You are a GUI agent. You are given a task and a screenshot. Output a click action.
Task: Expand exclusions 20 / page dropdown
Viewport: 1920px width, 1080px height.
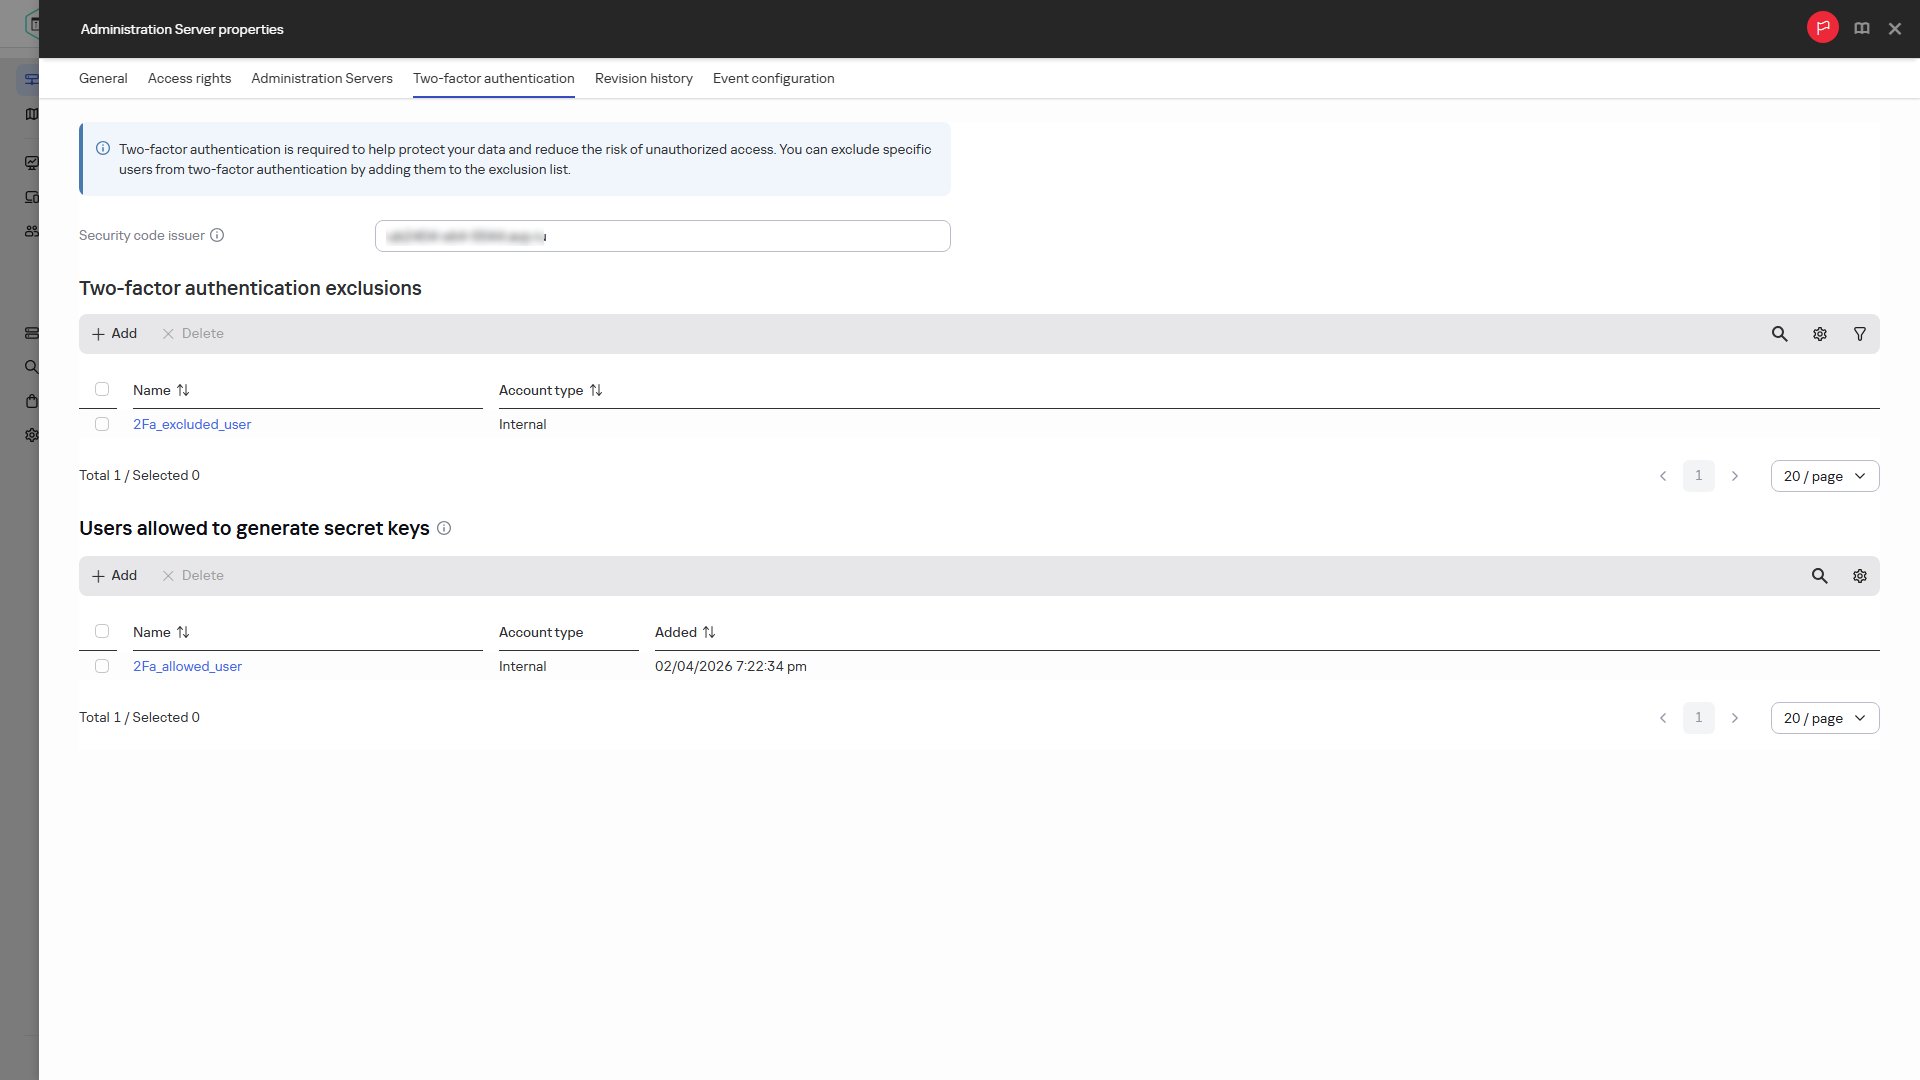tap(1824, 476)
